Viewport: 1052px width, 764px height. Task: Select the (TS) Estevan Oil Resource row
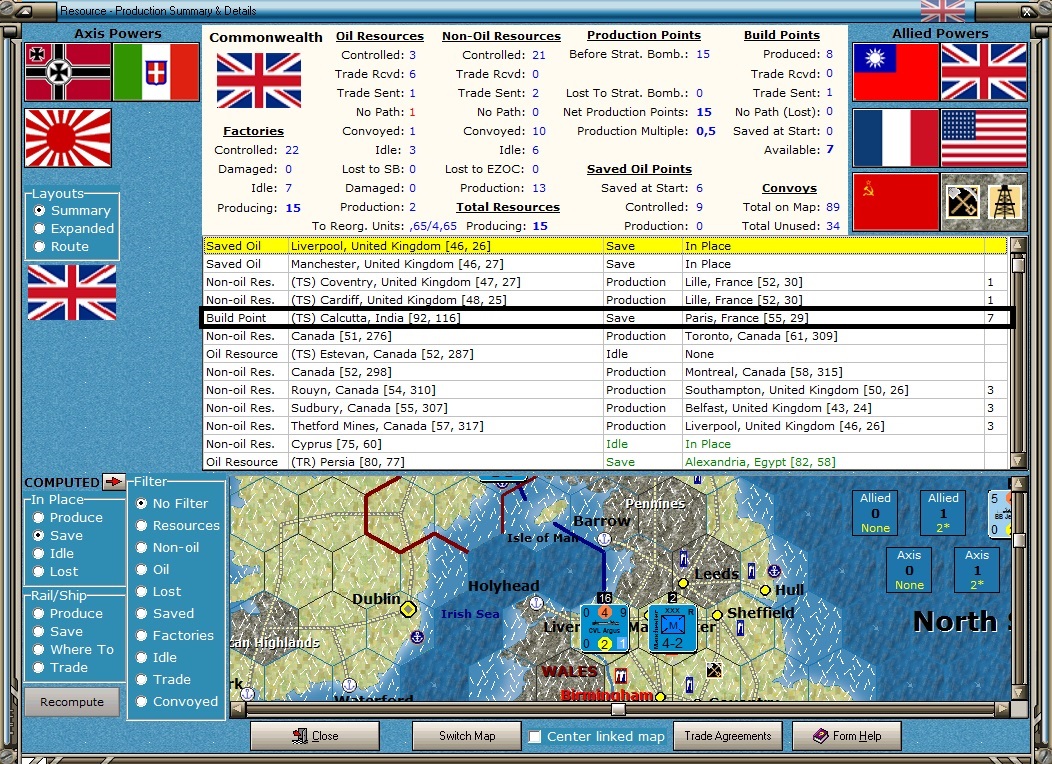604,354
